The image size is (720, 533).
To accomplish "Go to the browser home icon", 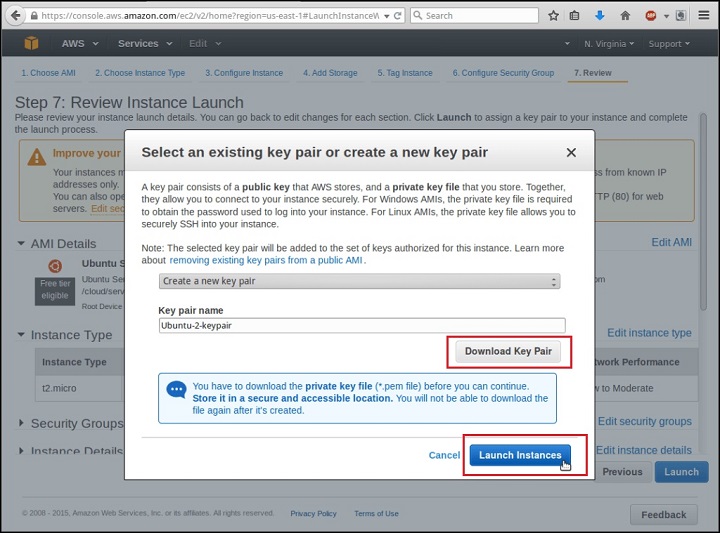I will 625,16.
